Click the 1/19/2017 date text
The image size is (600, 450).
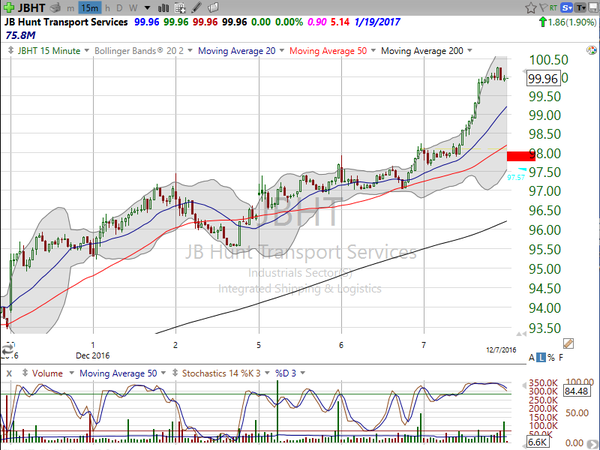tap(377, 22)
